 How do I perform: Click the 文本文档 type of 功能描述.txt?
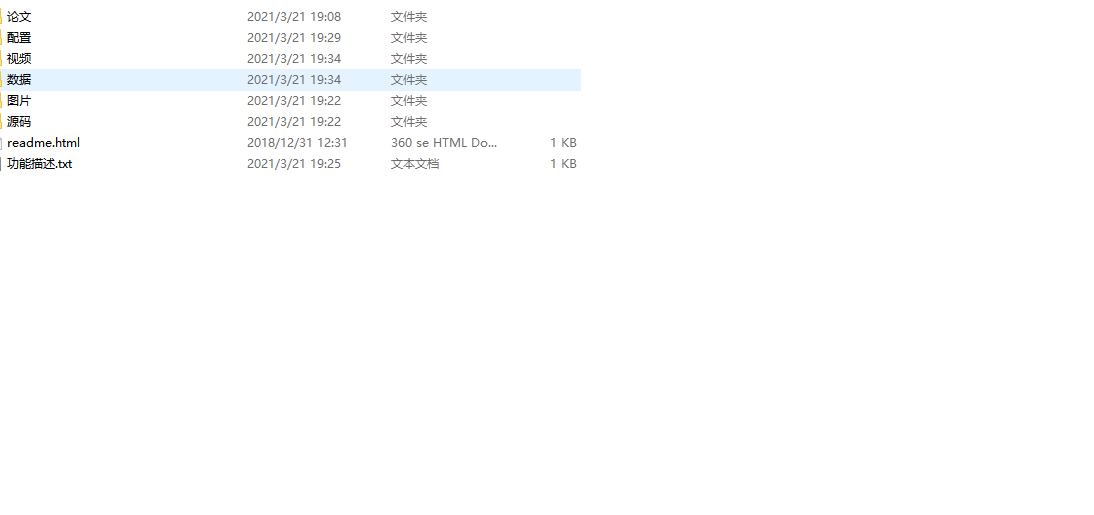(415, 163)
